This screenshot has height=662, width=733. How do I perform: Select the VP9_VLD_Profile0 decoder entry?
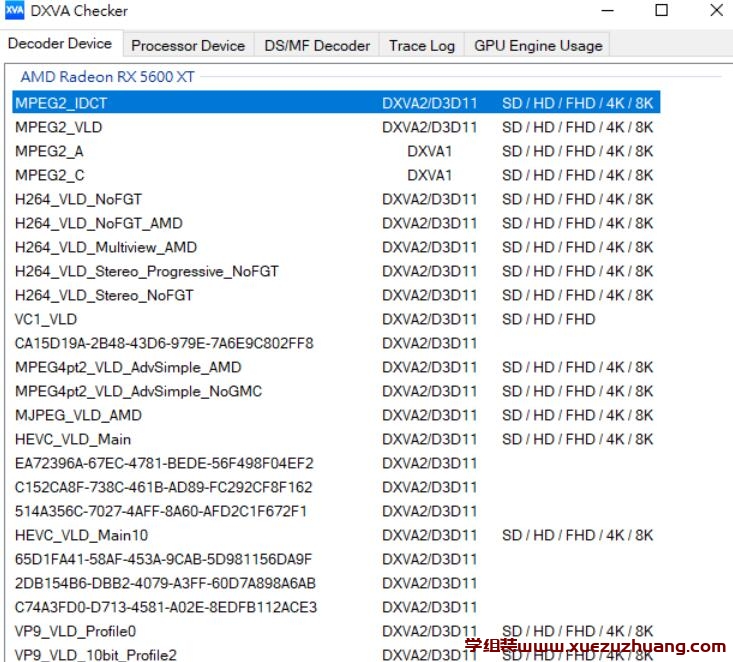75,631
